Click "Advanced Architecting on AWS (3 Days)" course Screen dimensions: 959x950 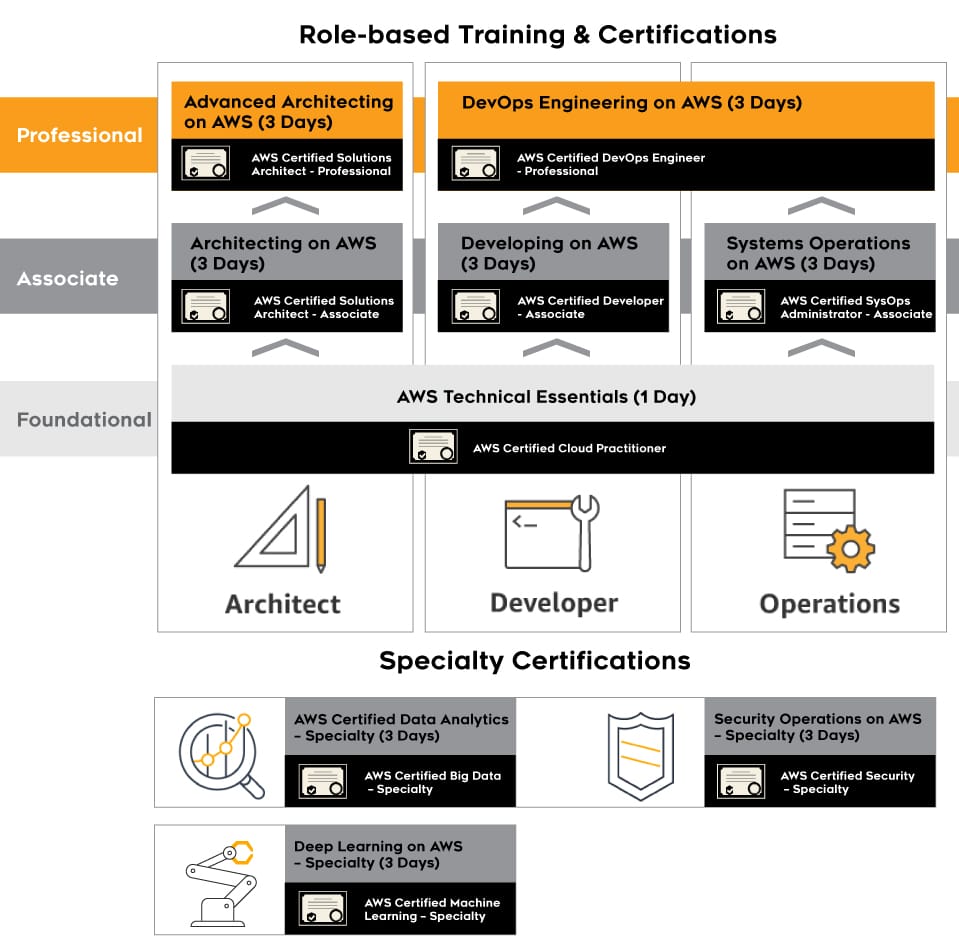coord(289,111)
